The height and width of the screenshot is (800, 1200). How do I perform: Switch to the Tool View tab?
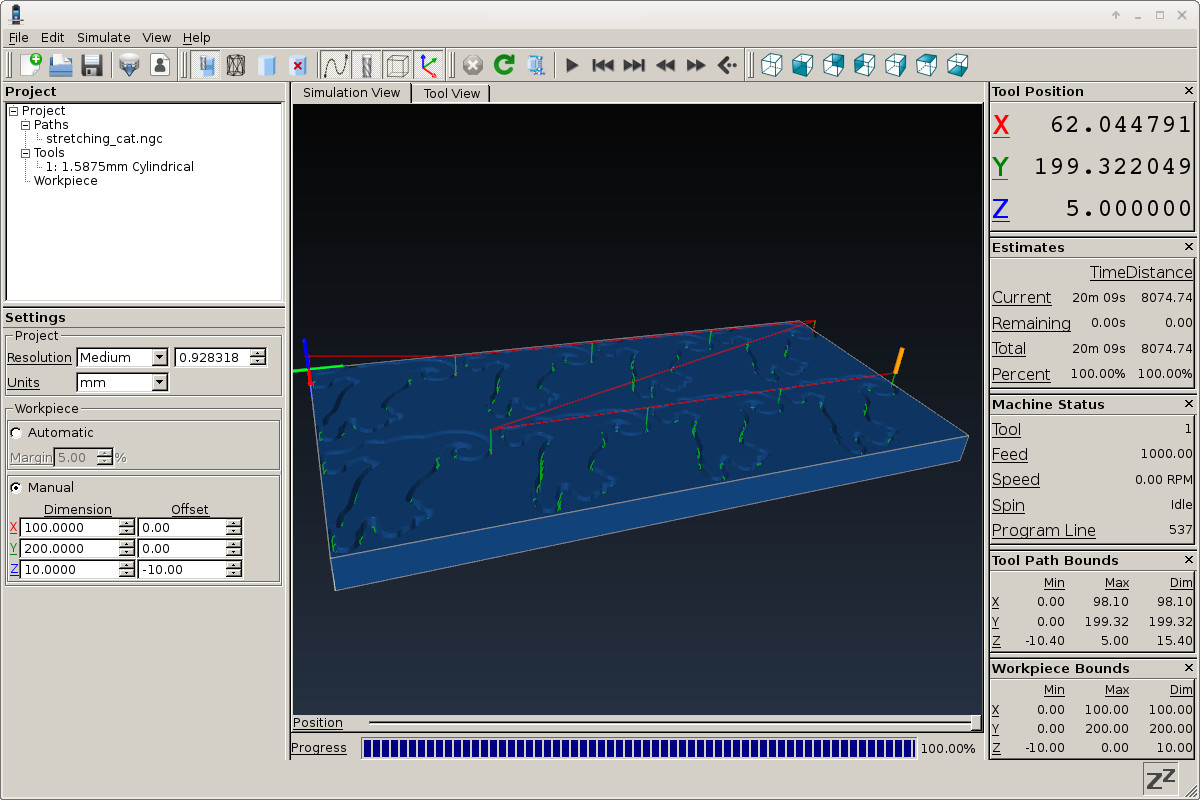[x=451, y=93]
